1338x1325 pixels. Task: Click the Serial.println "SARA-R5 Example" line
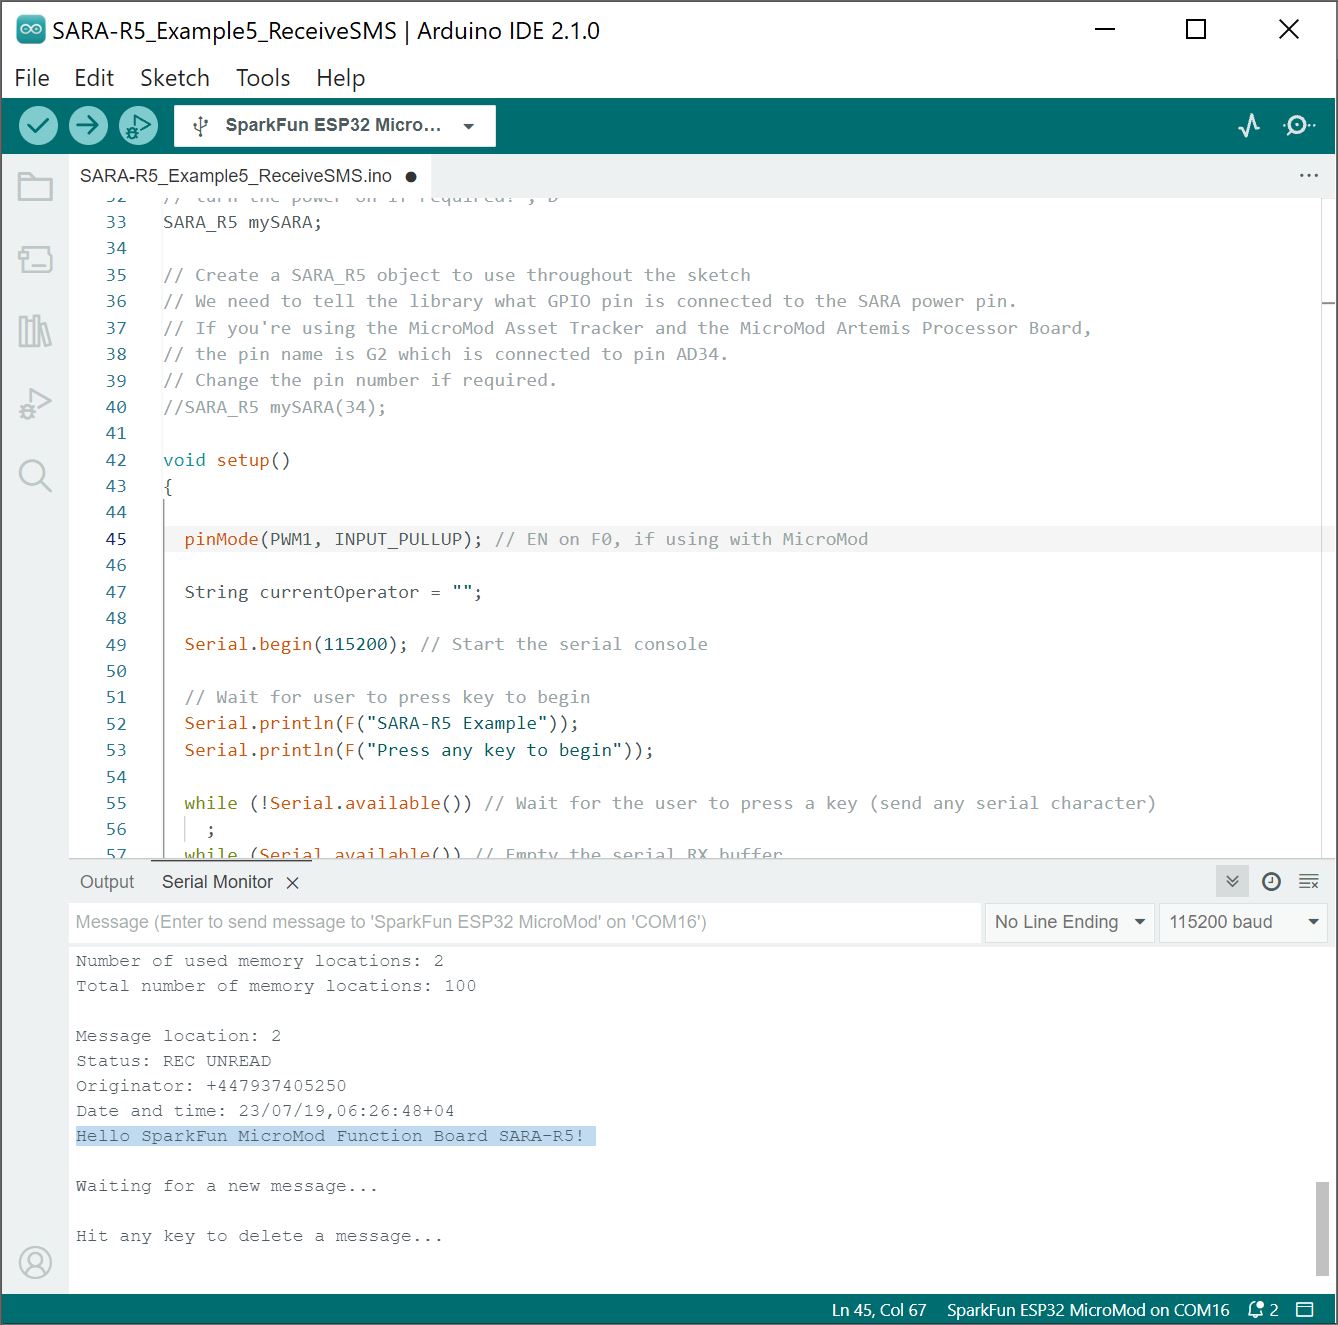click(381, 723)
